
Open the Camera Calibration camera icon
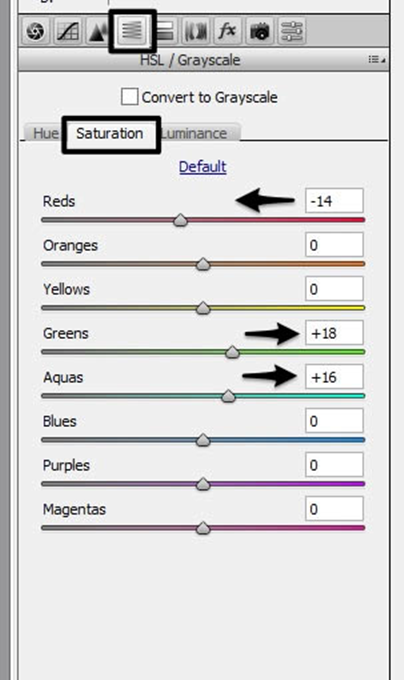pyautogui.click(x=260, y=32)
